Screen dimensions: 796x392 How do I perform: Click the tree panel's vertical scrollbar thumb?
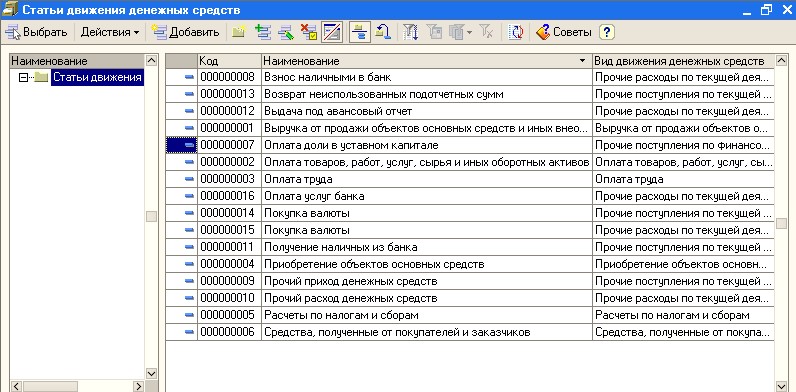(x=151, y=216)
